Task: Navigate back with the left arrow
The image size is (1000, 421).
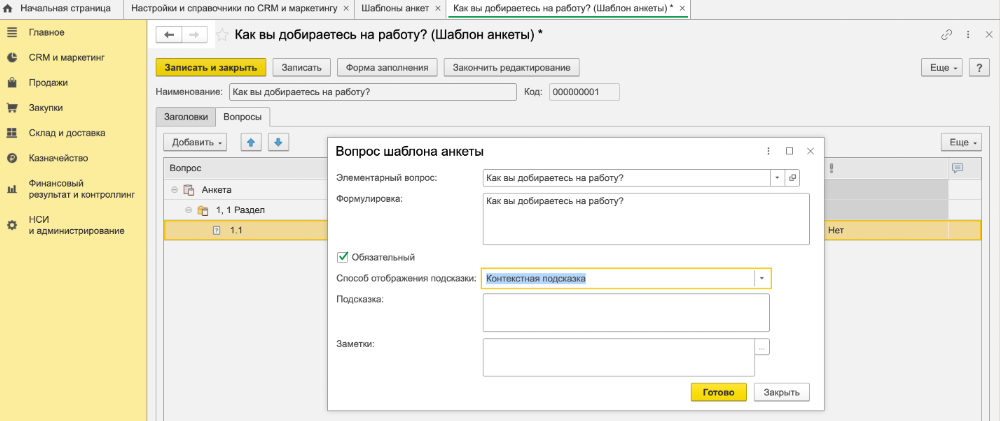Action: [169, 34]
